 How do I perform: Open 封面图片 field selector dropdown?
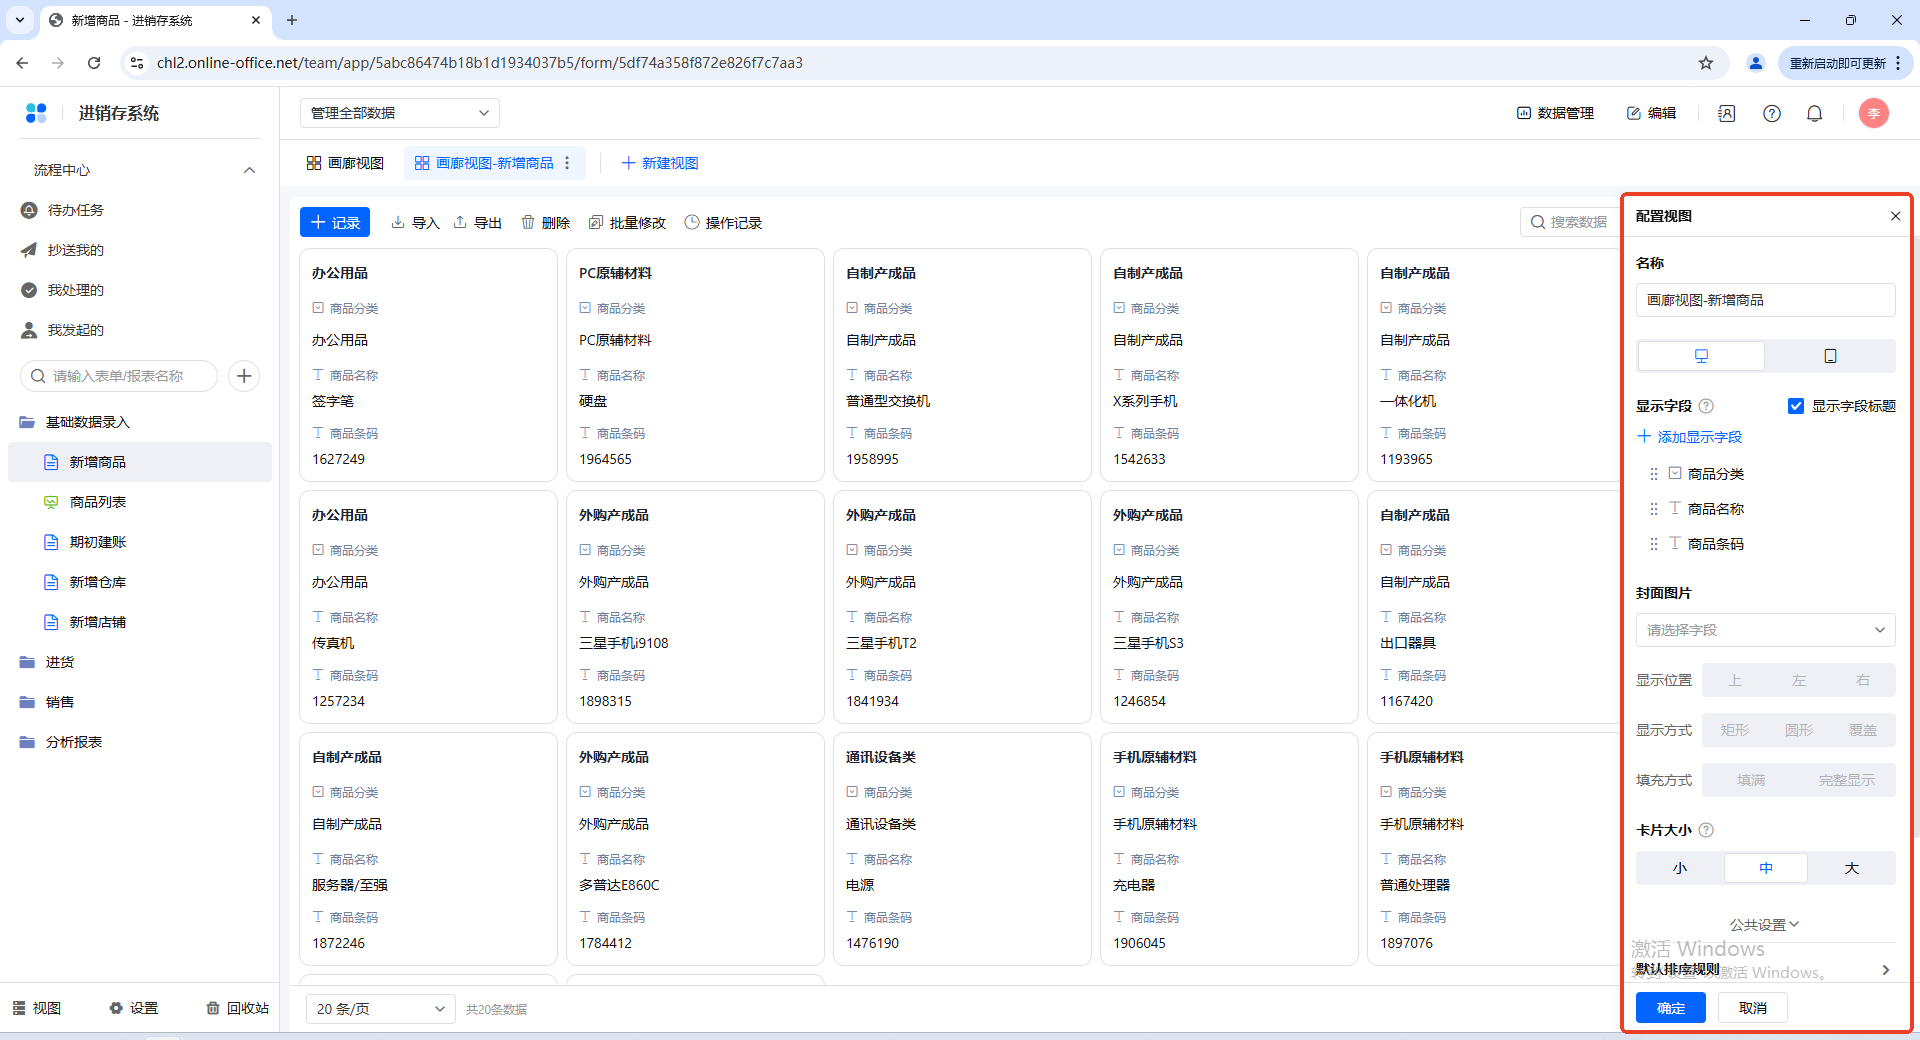[1765, 630]
